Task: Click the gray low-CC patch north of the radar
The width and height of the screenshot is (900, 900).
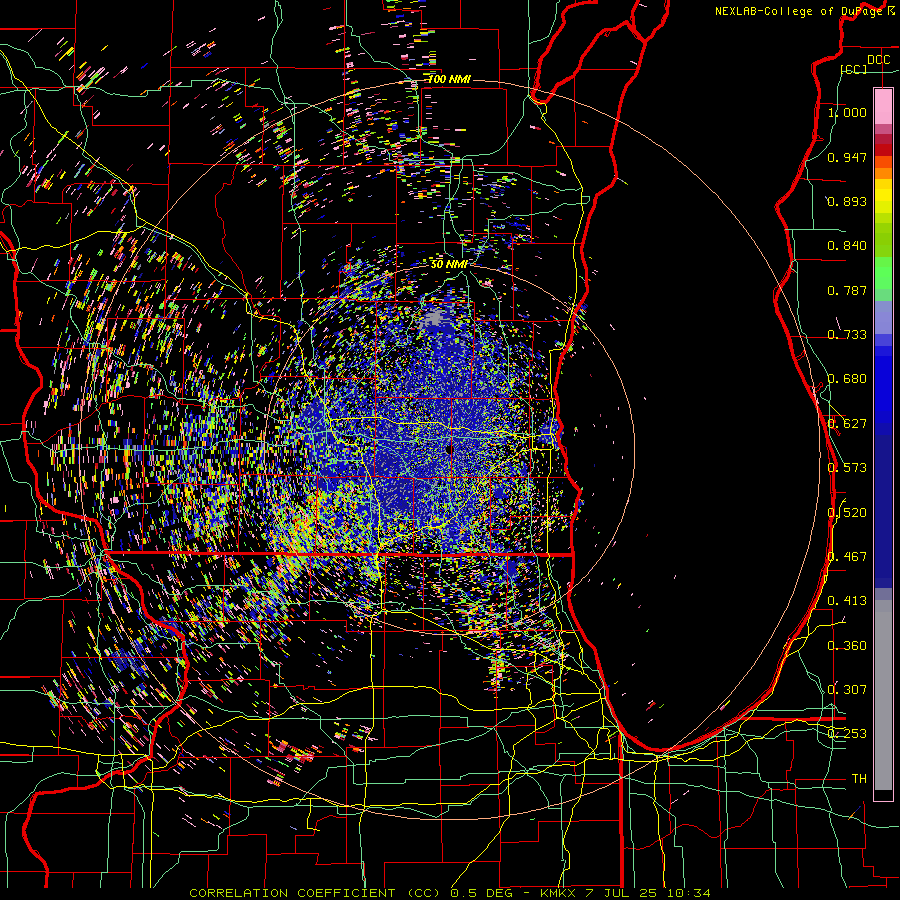Action: [x=436, y=317]
